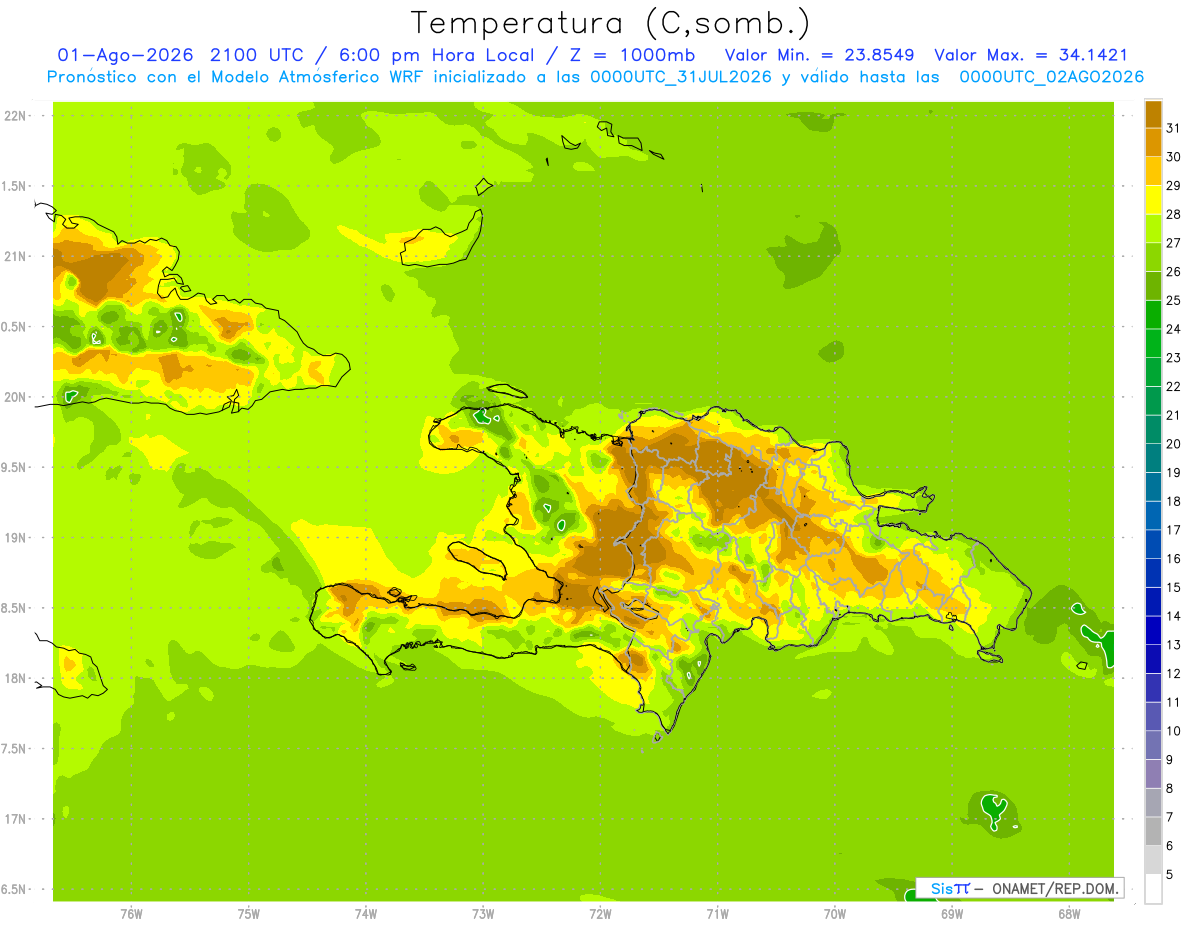
Task: Click purple swatch between 9 and 10
Action: (x=1153, y=745)
